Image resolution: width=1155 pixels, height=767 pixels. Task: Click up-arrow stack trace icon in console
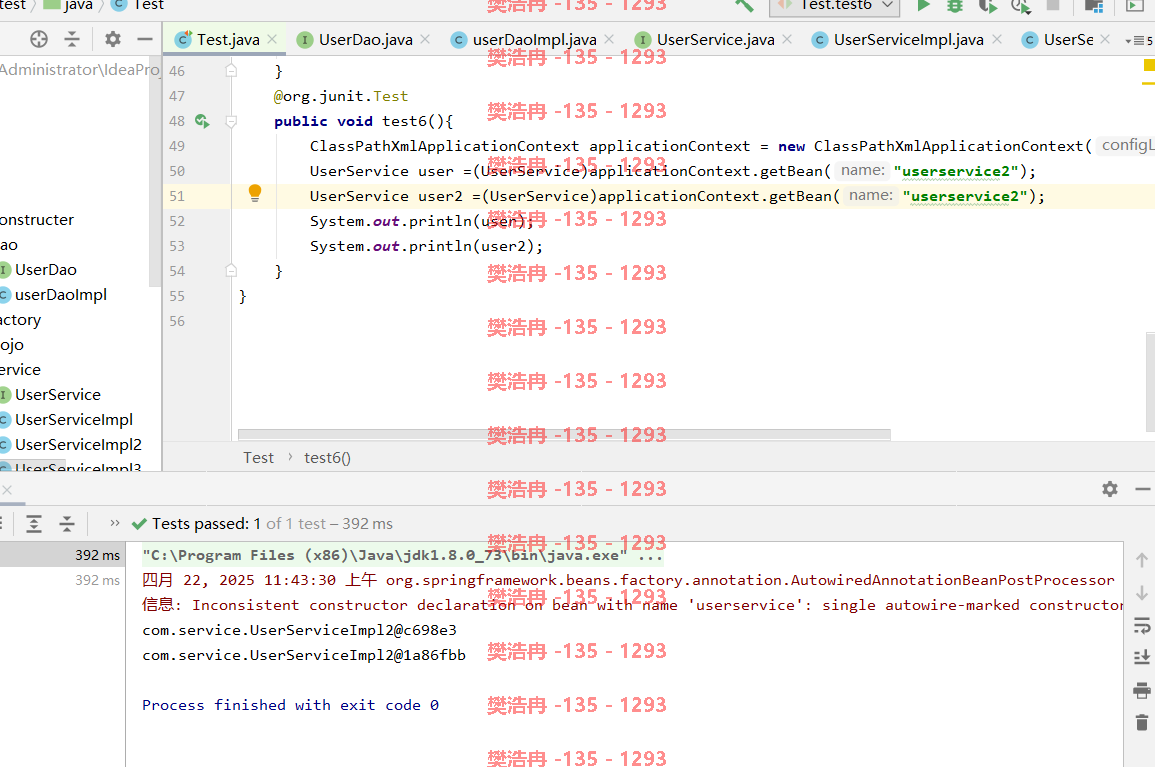click(x=1142, y=560)
